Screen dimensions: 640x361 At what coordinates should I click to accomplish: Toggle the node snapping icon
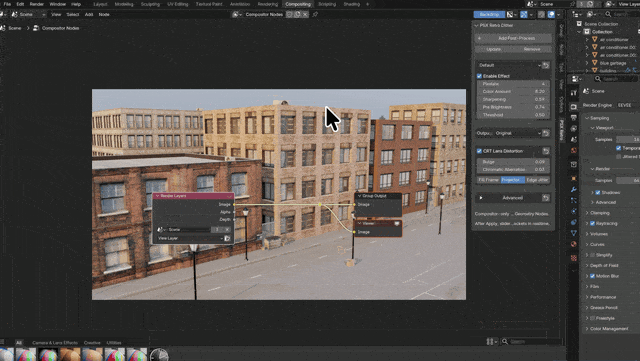tap(542, 15)
